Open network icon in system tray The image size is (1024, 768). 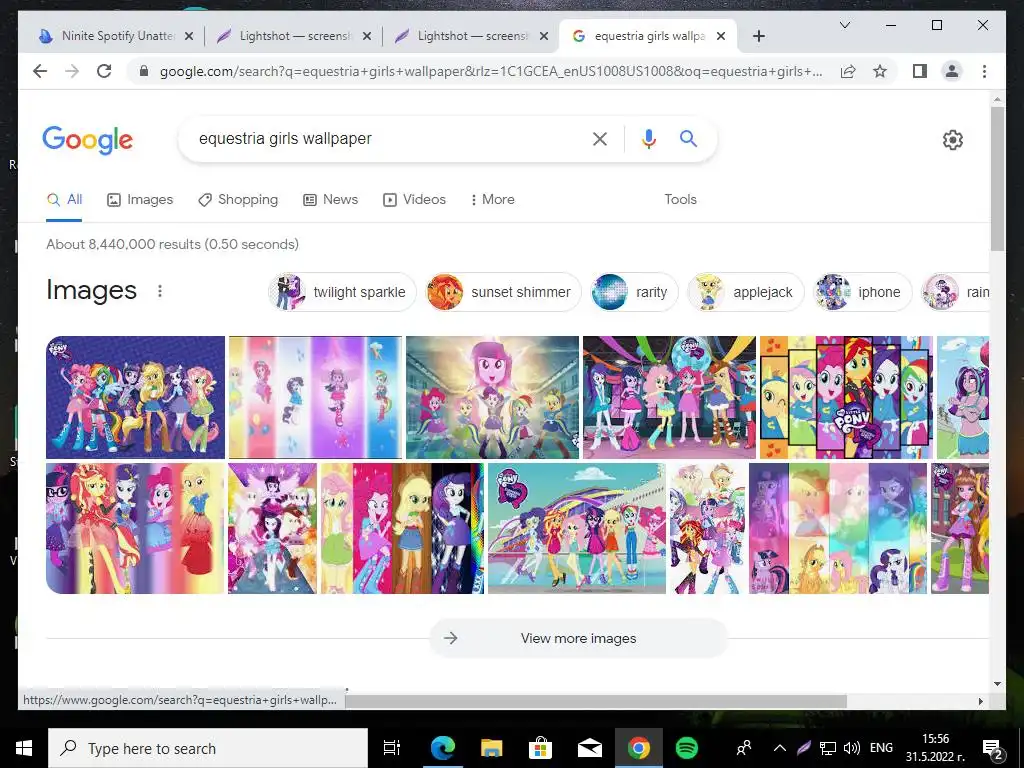pos(827,748)
